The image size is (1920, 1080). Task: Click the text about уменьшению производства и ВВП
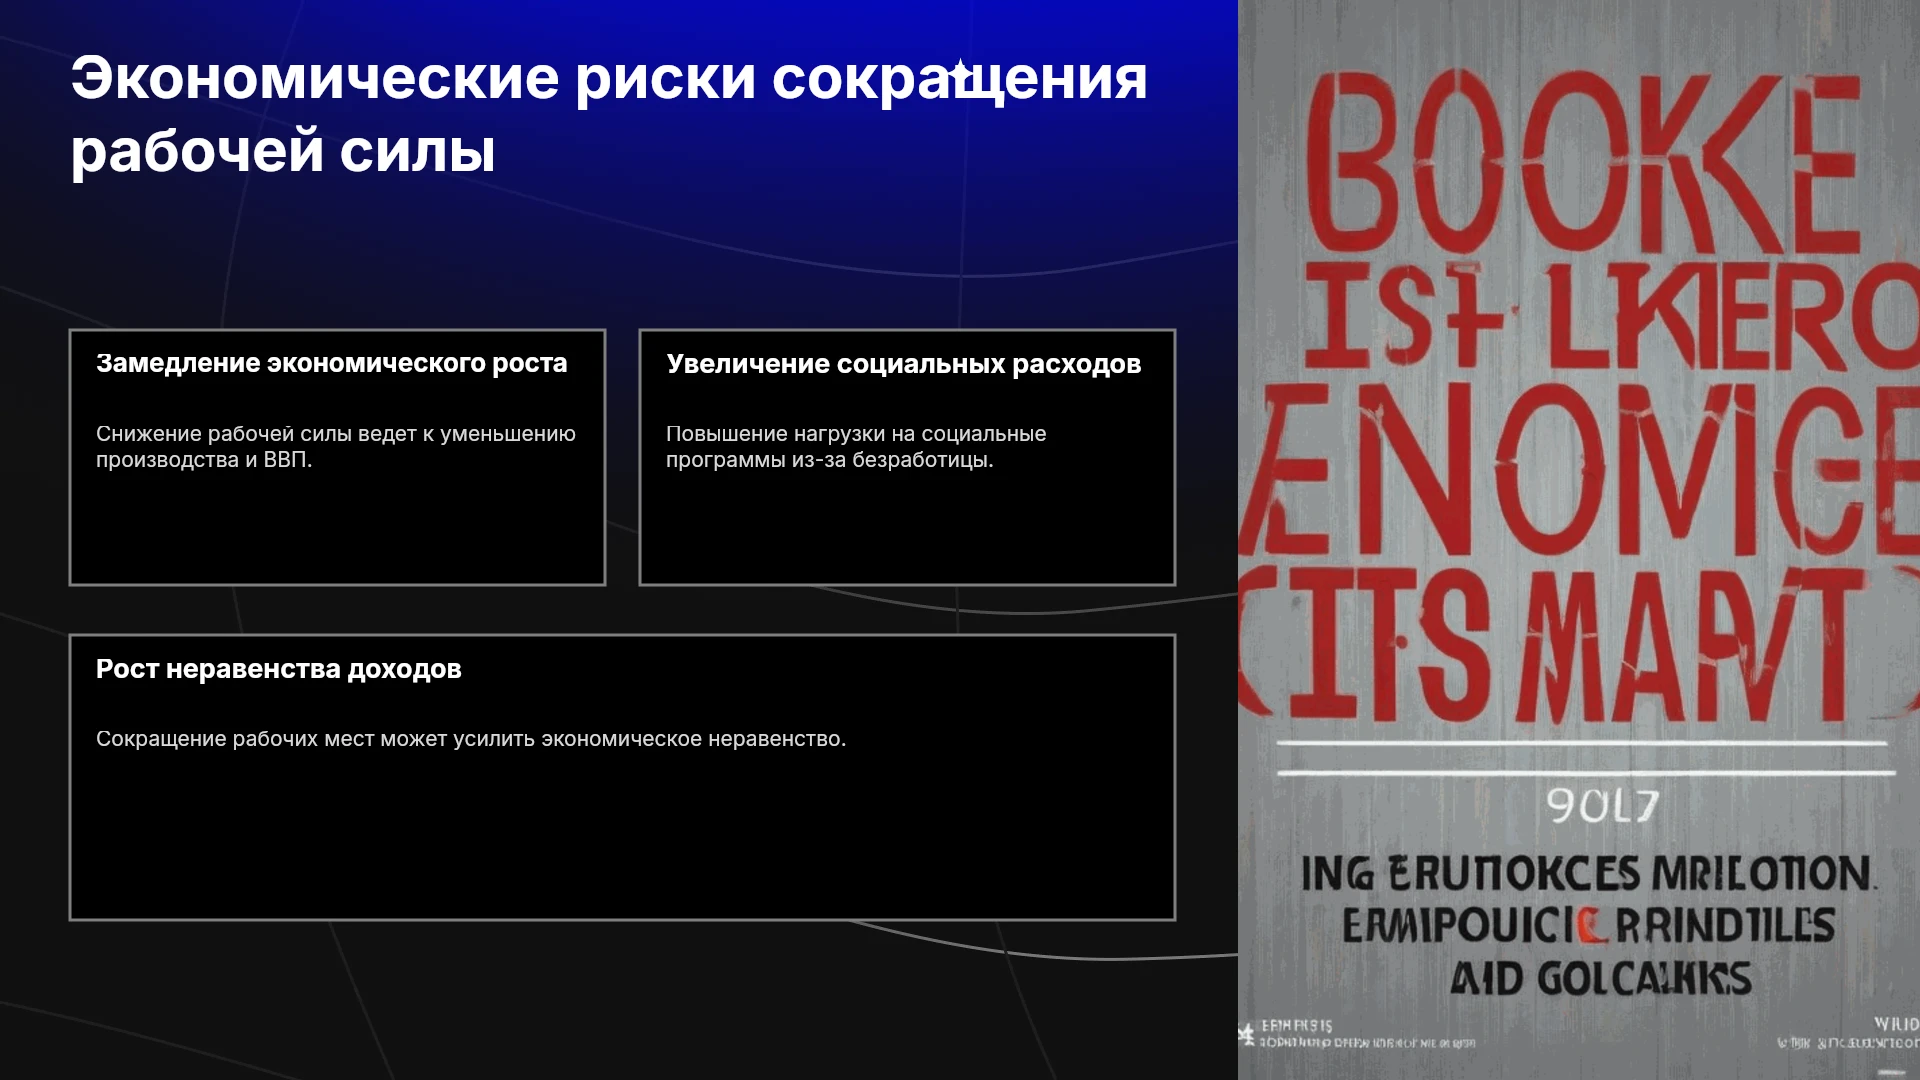pos(336,447)
